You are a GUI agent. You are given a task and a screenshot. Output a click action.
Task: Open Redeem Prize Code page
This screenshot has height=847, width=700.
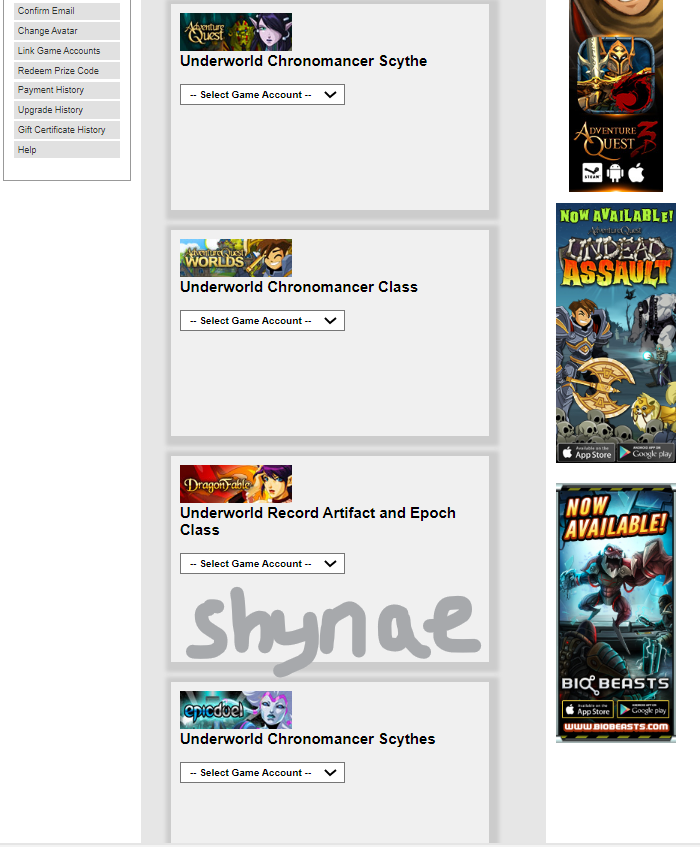click(x=67, y=71)
